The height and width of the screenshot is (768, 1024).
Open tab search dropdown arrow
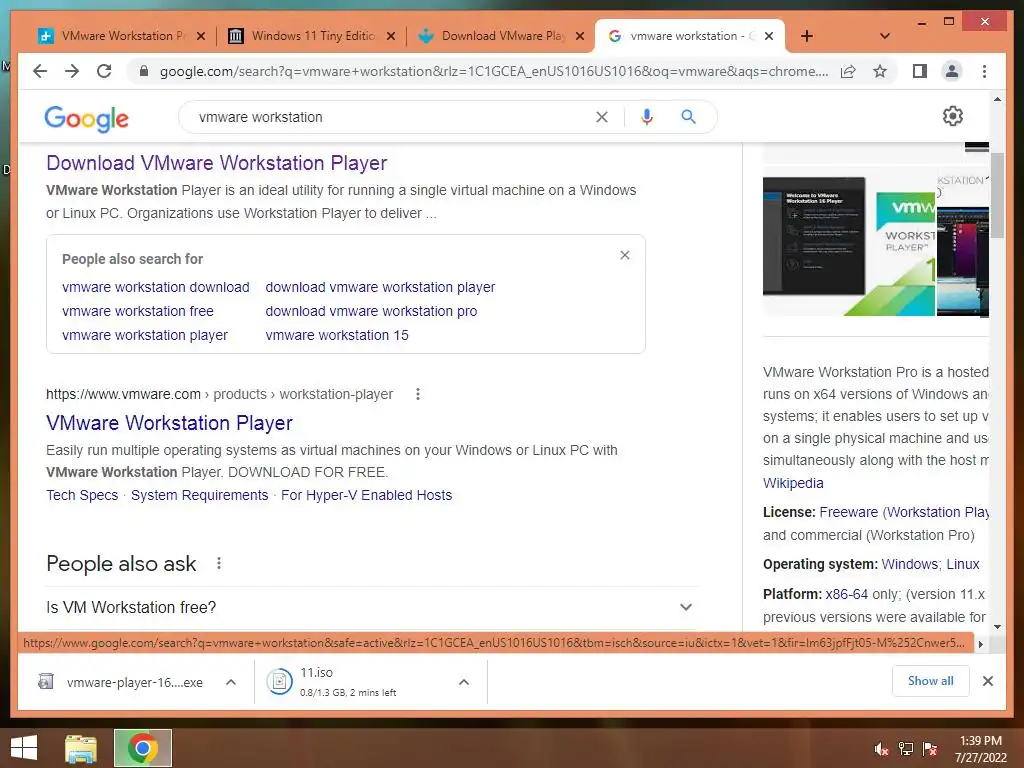pos(885,36)
